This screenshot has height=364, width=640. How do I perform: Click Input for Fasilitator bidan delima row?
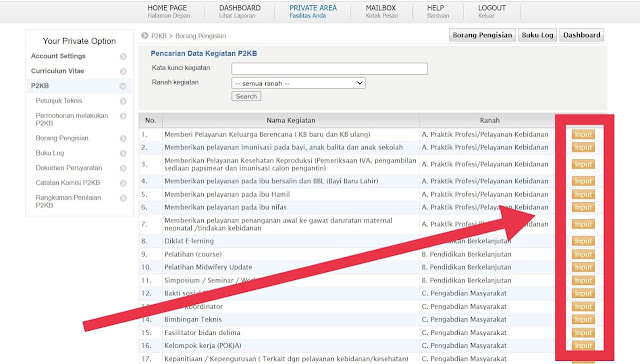click(583, 333)
